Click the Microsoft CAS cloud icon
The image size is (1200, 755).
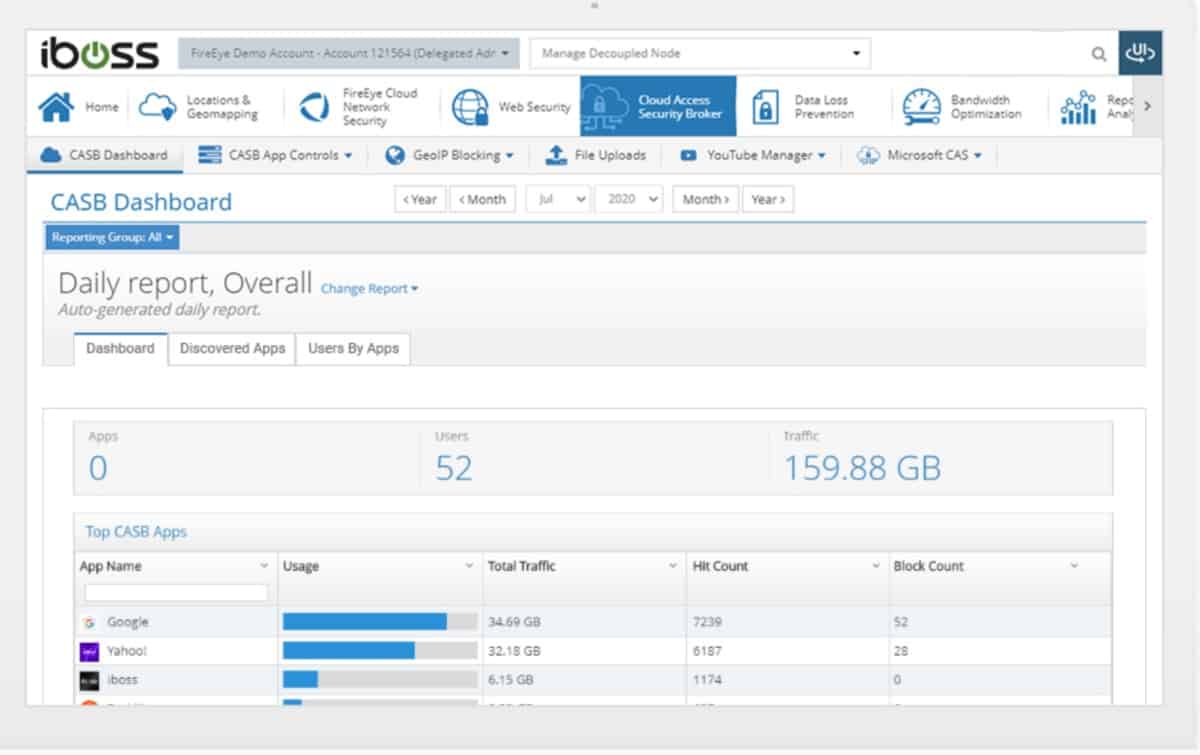click(x=868, y=156)
